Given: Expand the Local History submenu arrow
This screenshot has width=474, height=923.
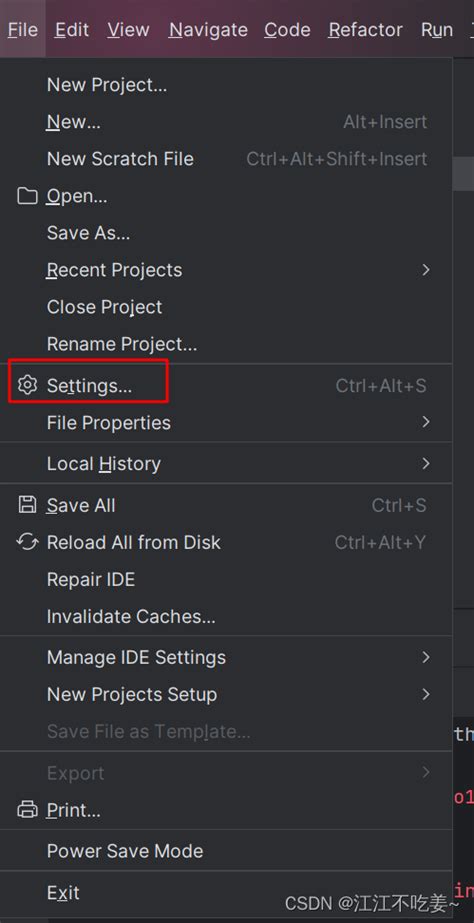Looking at the screenshot, I should (426, 464).
